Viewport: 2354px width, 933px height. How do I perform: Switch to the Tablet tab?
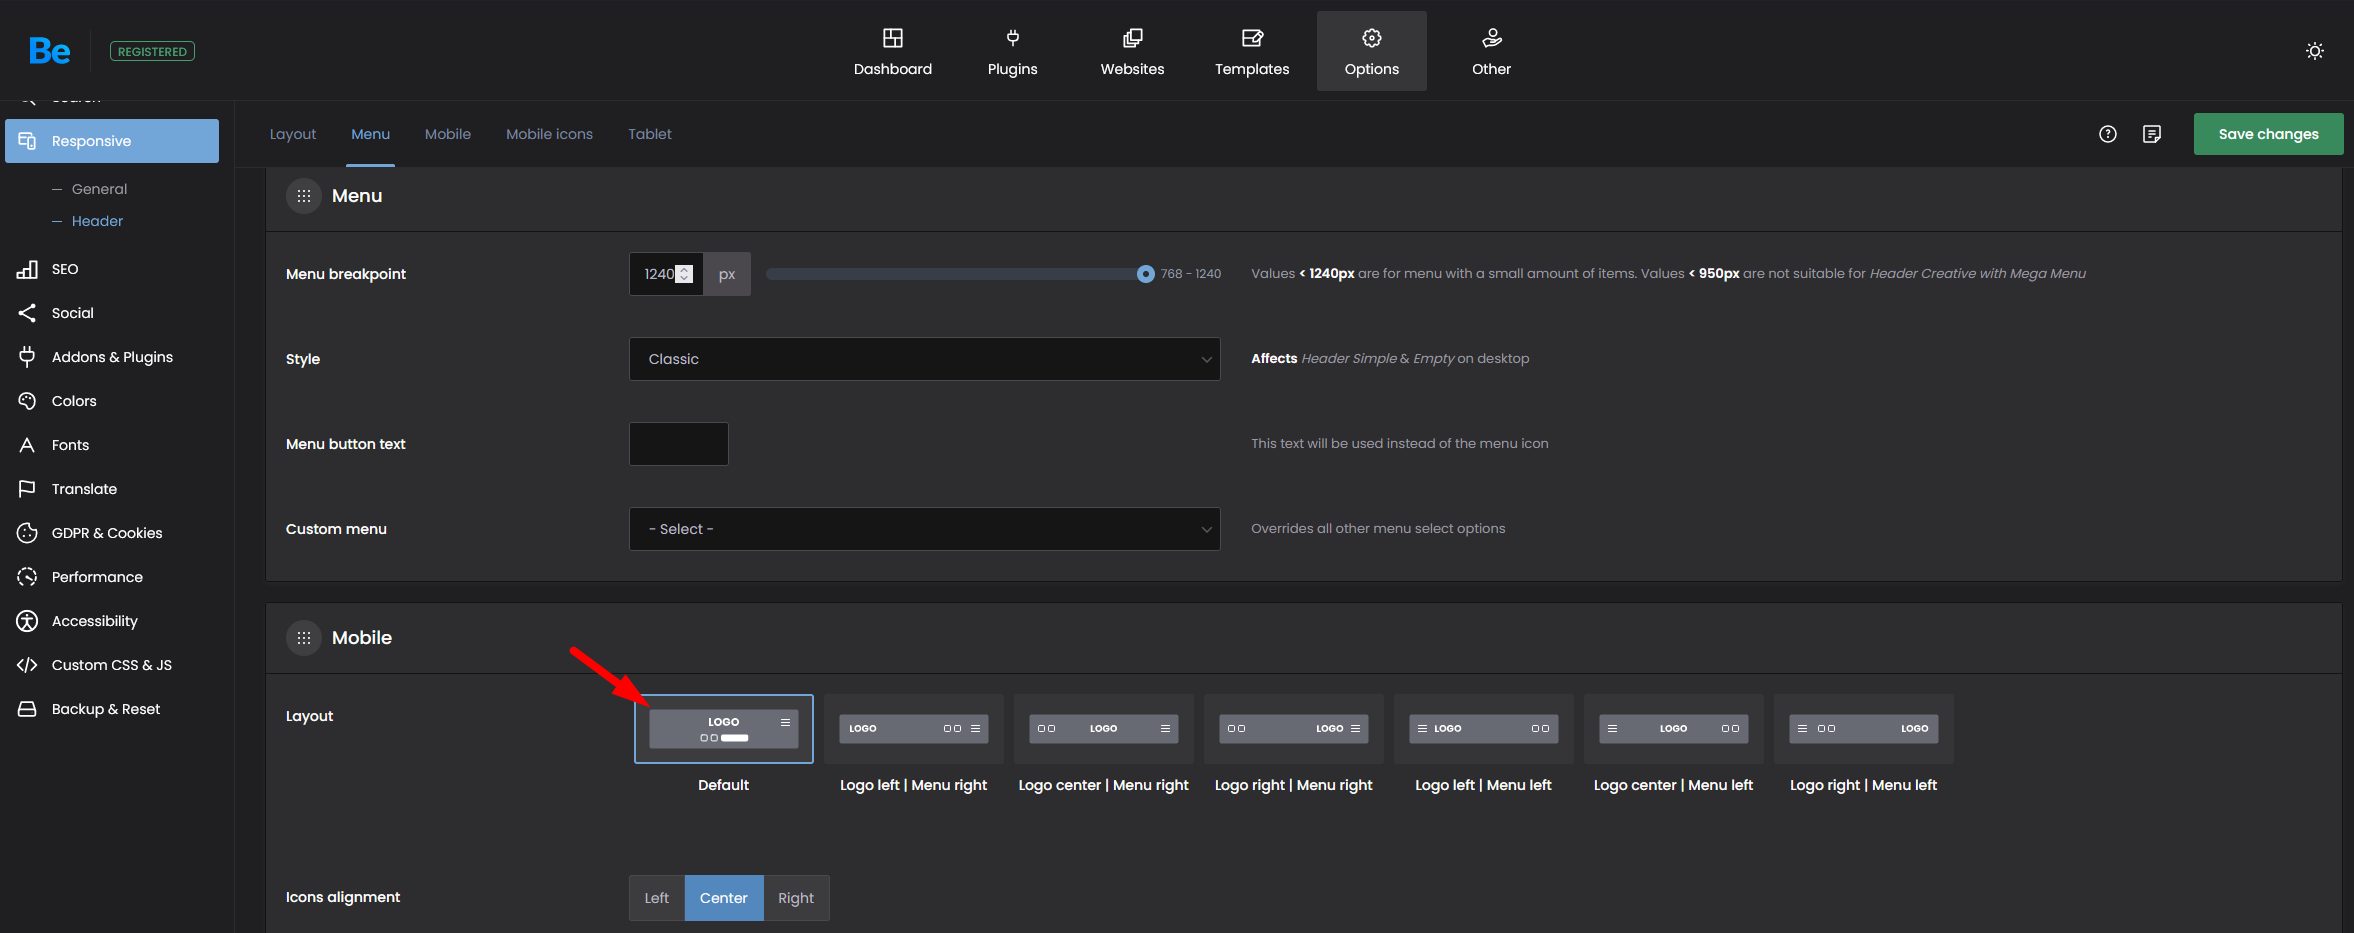650,134
